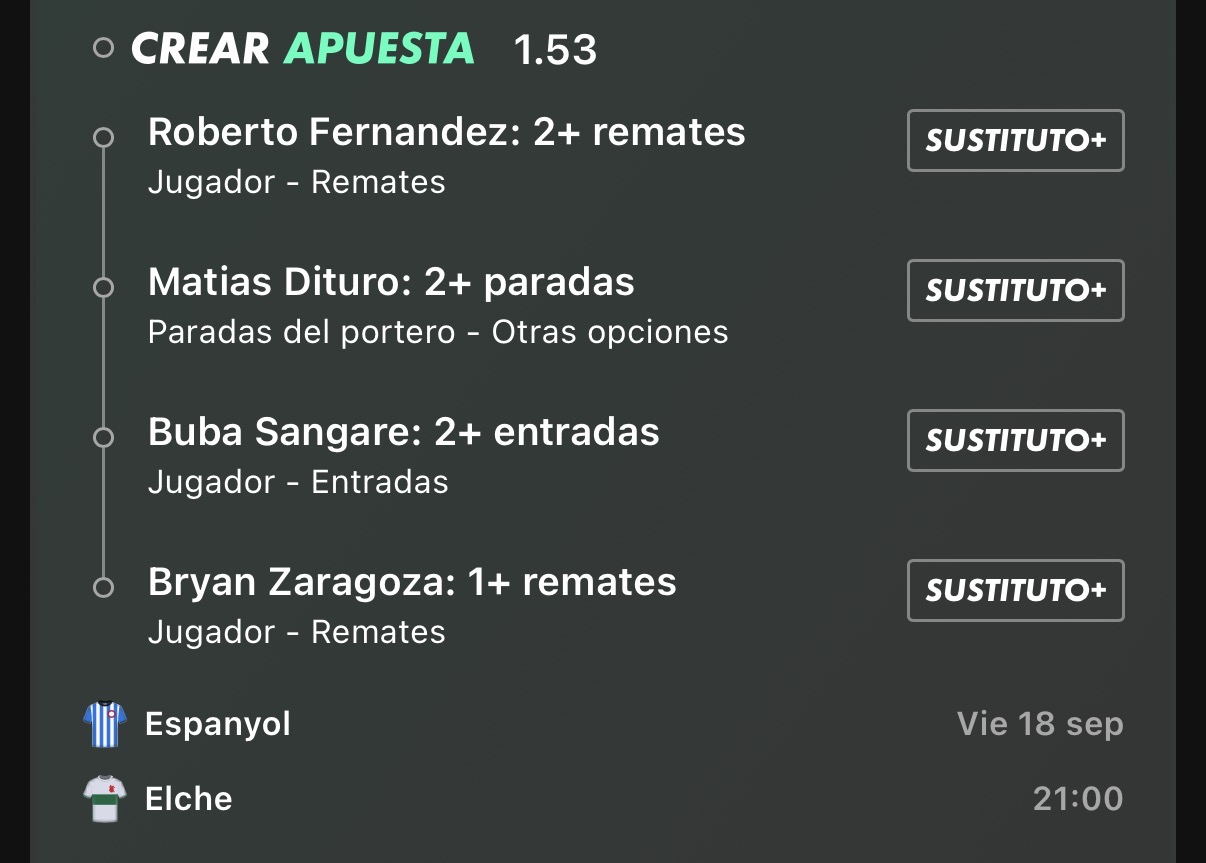Tap SUSTITUTO+ for Buba Sangare entradas

(x=1016, y=441)
